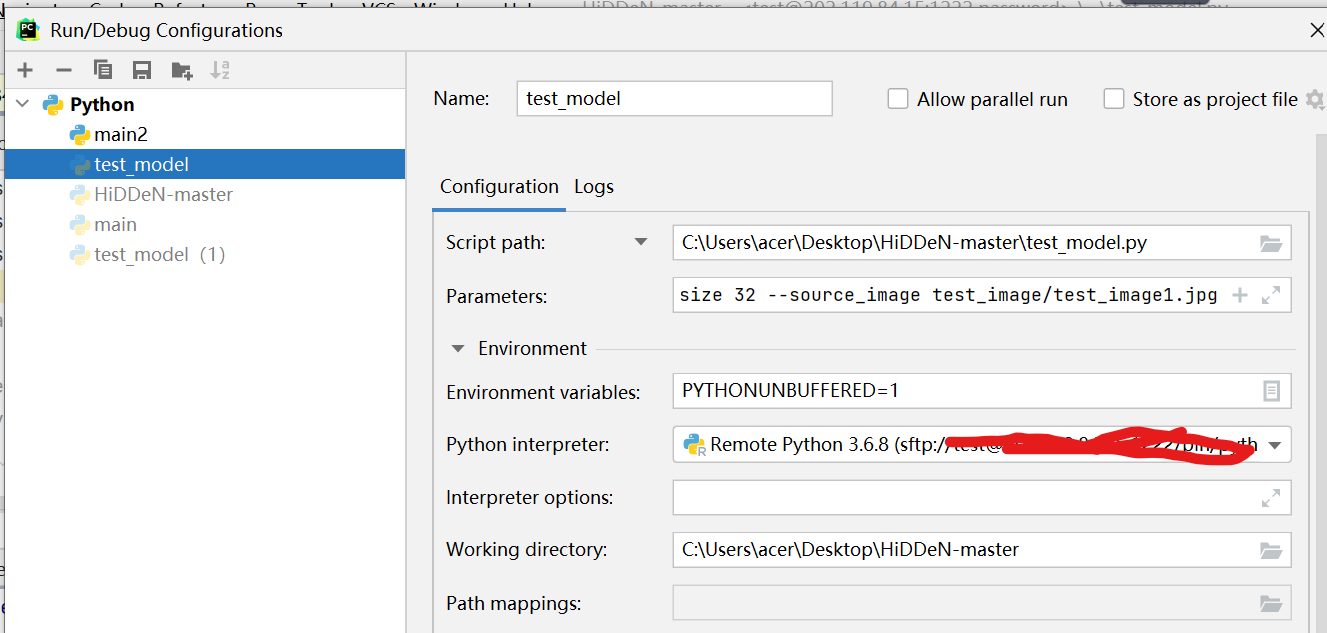Check Store as project file option
The height and width of the screenshot is (633, 1327).
click(1114, 99)
